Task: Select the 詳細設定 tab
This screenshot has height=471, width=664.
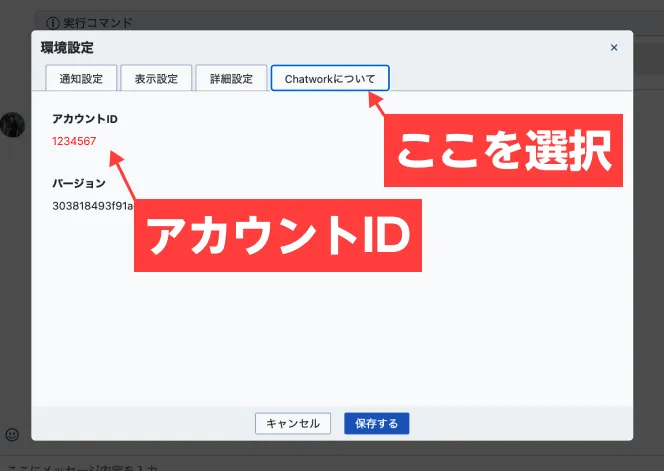Action: (231, 78)
